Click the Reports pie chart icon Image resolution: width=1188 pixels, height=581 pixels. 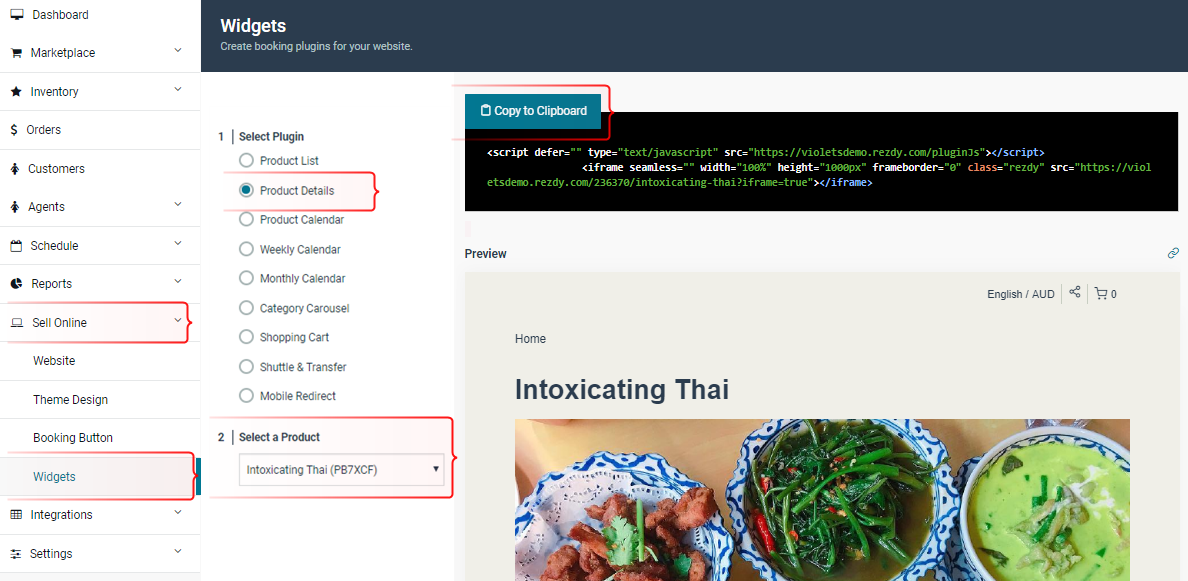17,284
